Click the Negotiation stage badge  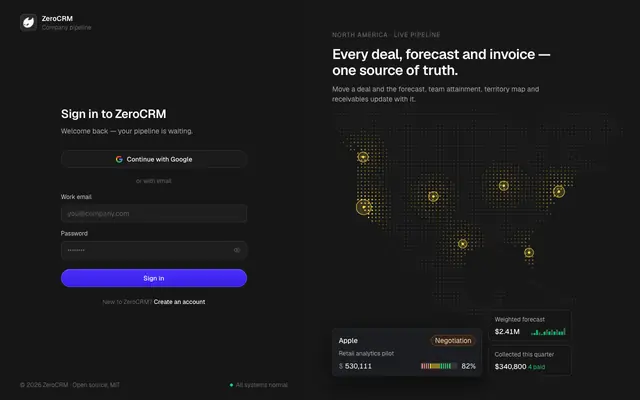coord(453,340)
